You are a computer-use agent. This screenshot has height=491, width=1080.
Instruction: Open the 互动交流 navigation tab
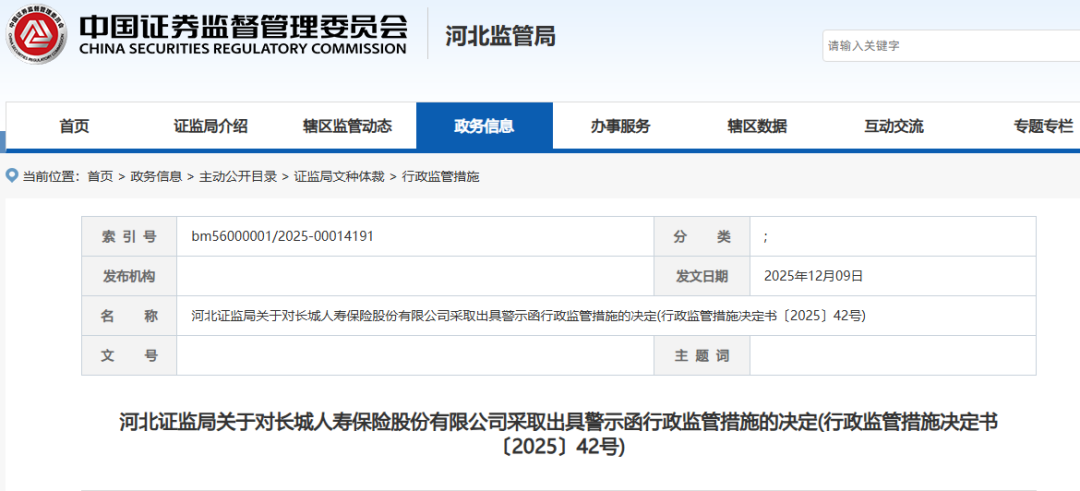894,126
